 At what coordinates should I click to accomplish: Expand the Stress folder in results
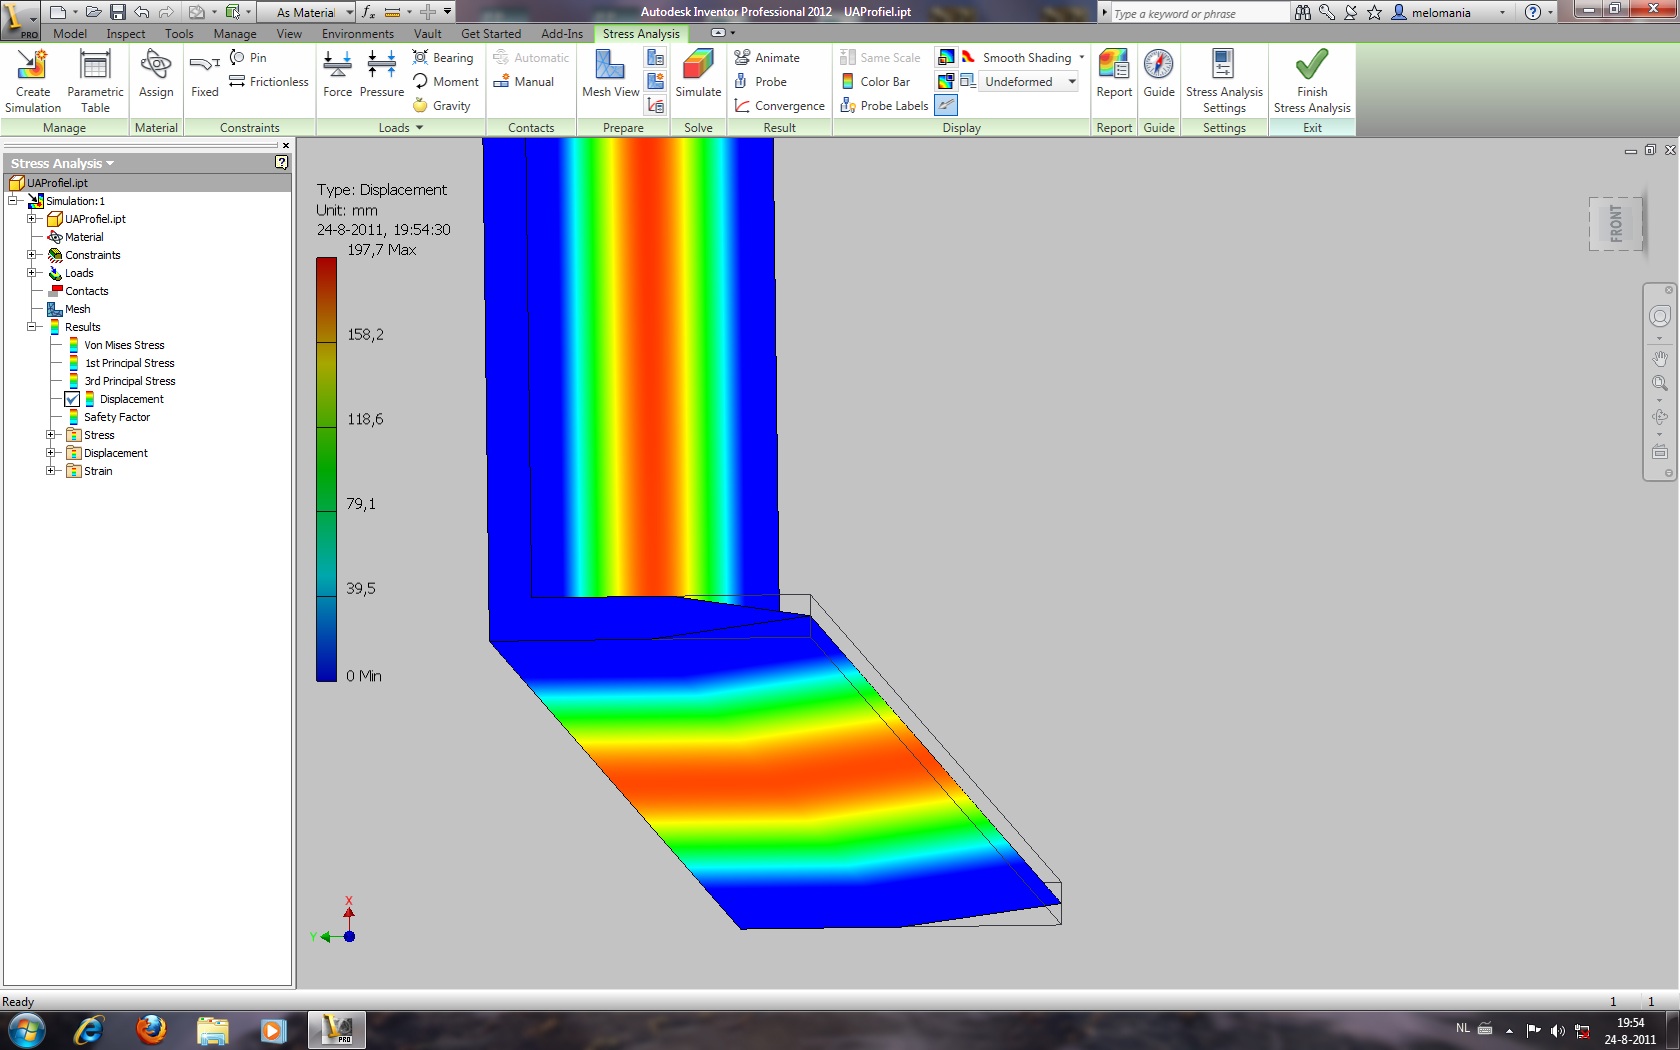[51, 435]
